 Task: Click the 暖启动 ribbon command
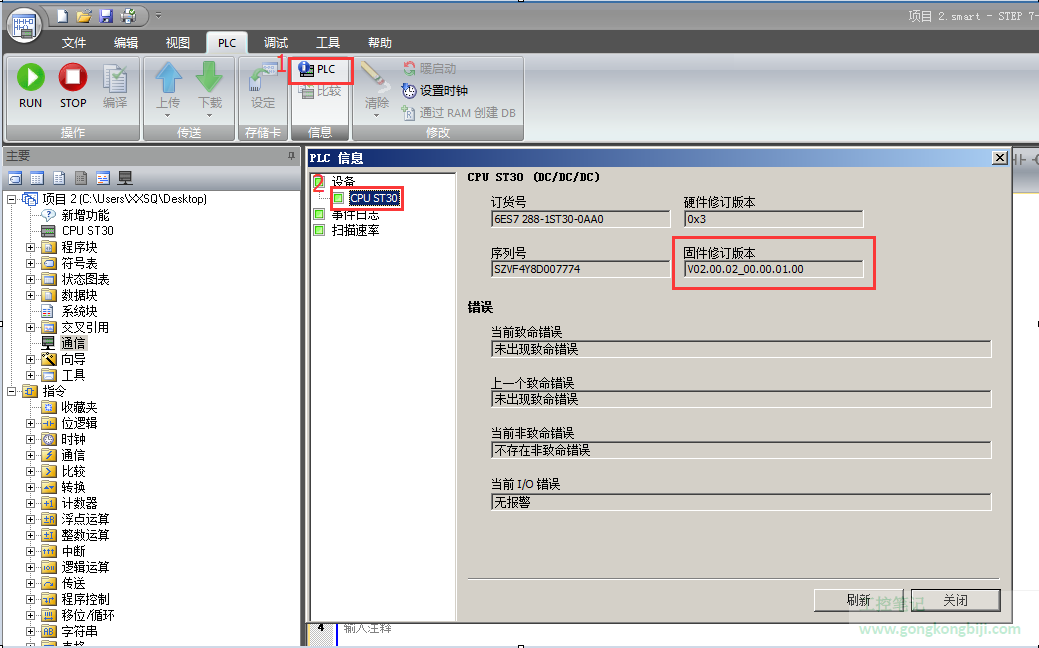pyautogui.click(x=429, y=68)
